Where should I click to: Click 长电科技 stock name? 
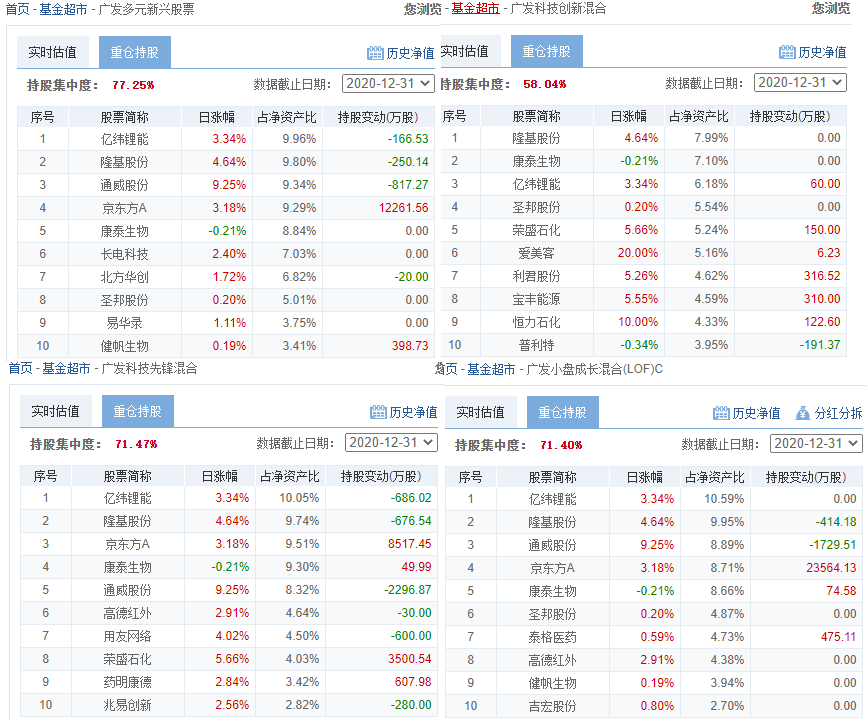point(124,254)
